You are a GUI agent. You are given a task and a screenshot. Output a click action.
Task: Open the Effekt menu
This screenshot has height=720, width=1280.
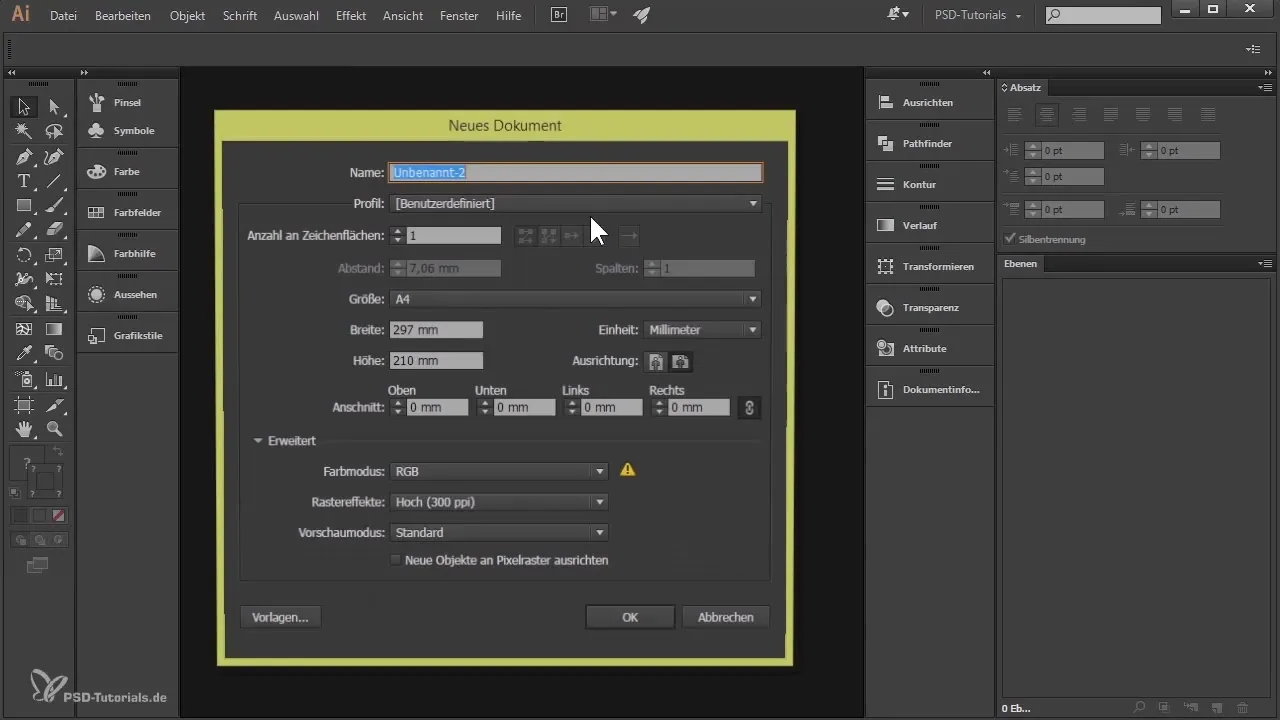click(351, 16)
